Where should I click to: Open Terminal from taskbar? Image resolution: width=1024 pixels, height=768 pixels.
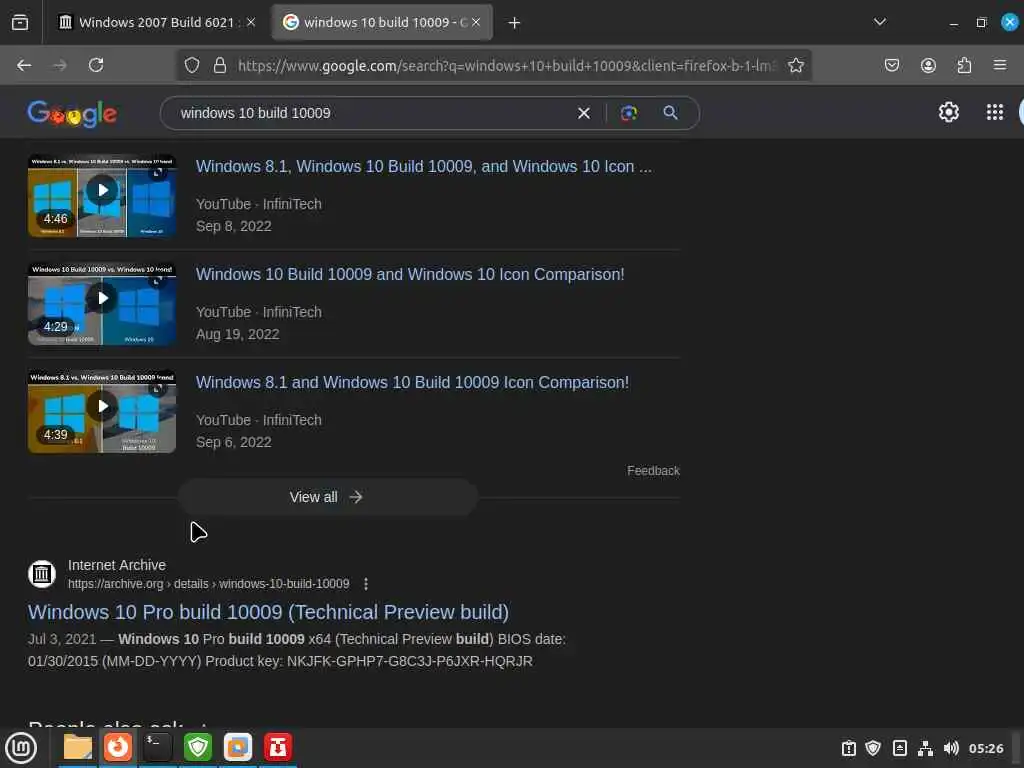tap(157, 747)
